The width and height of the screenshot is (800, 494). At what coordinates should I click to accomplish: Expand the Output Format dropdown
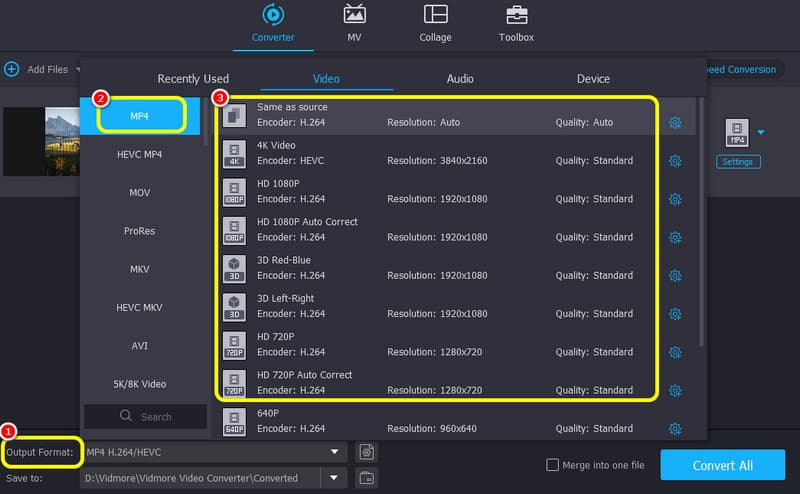pyautogui.click(x=334, y=452)
